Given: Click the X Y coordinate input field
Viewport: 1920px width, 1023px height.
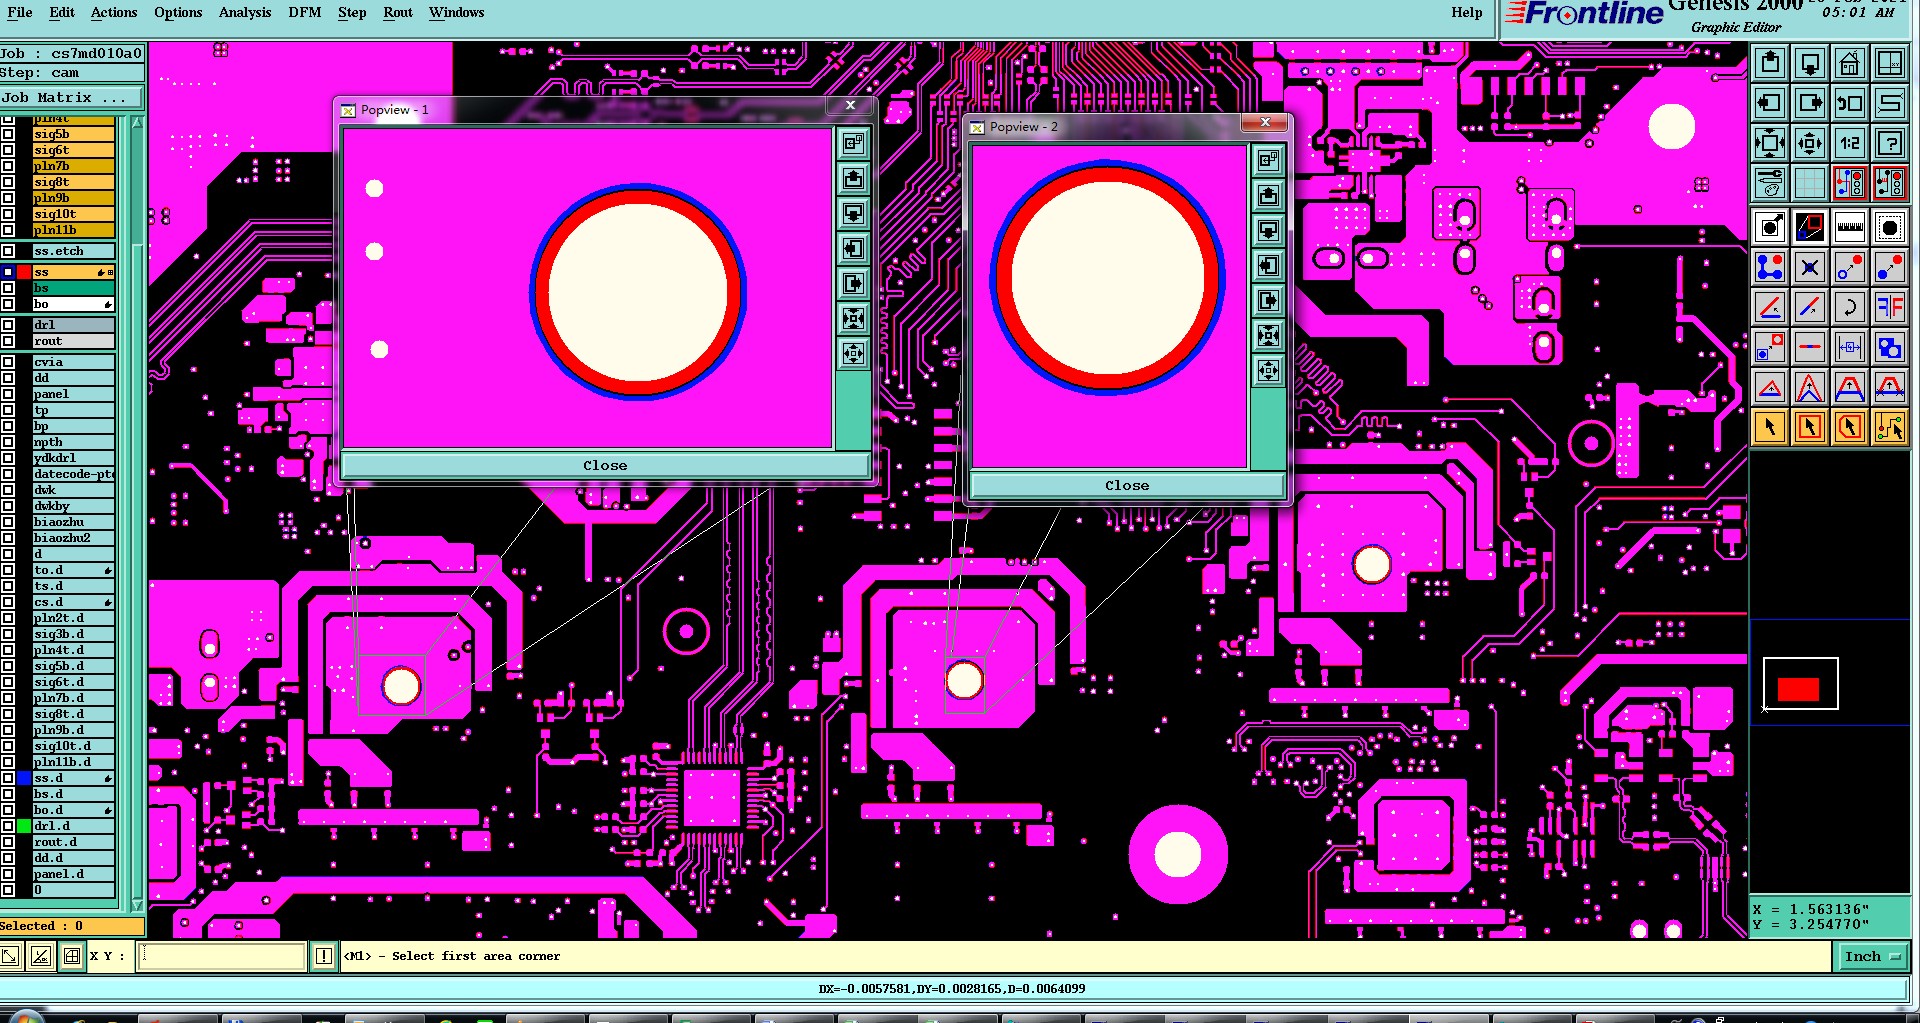Looking at the screenshot, I should click(221, 956).
